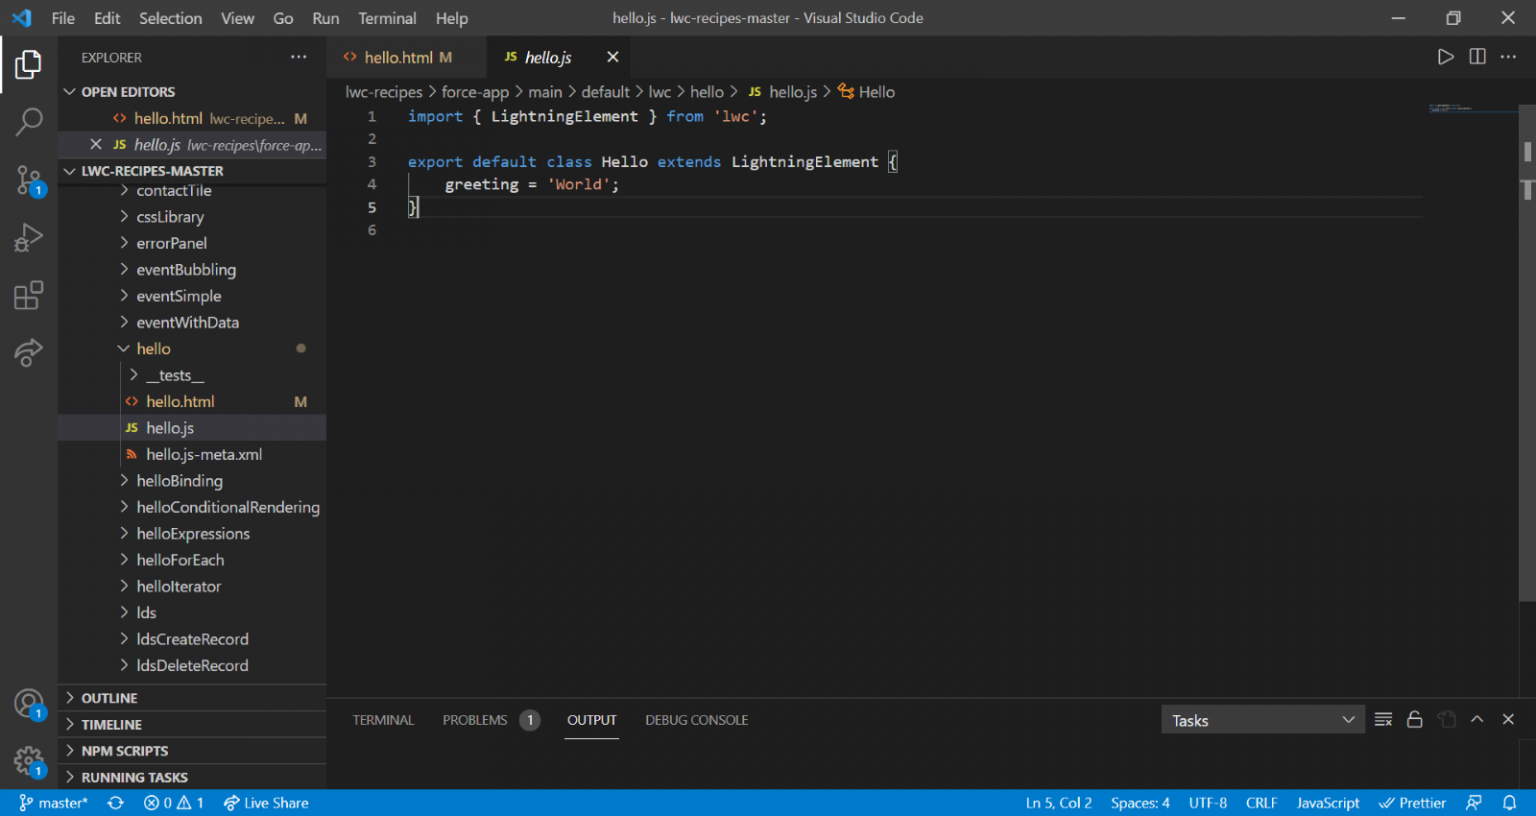Select the Search icon in activity bar
Image resolution: width=1536 pixels, height=816 pixels.
[x=28, y=122]
